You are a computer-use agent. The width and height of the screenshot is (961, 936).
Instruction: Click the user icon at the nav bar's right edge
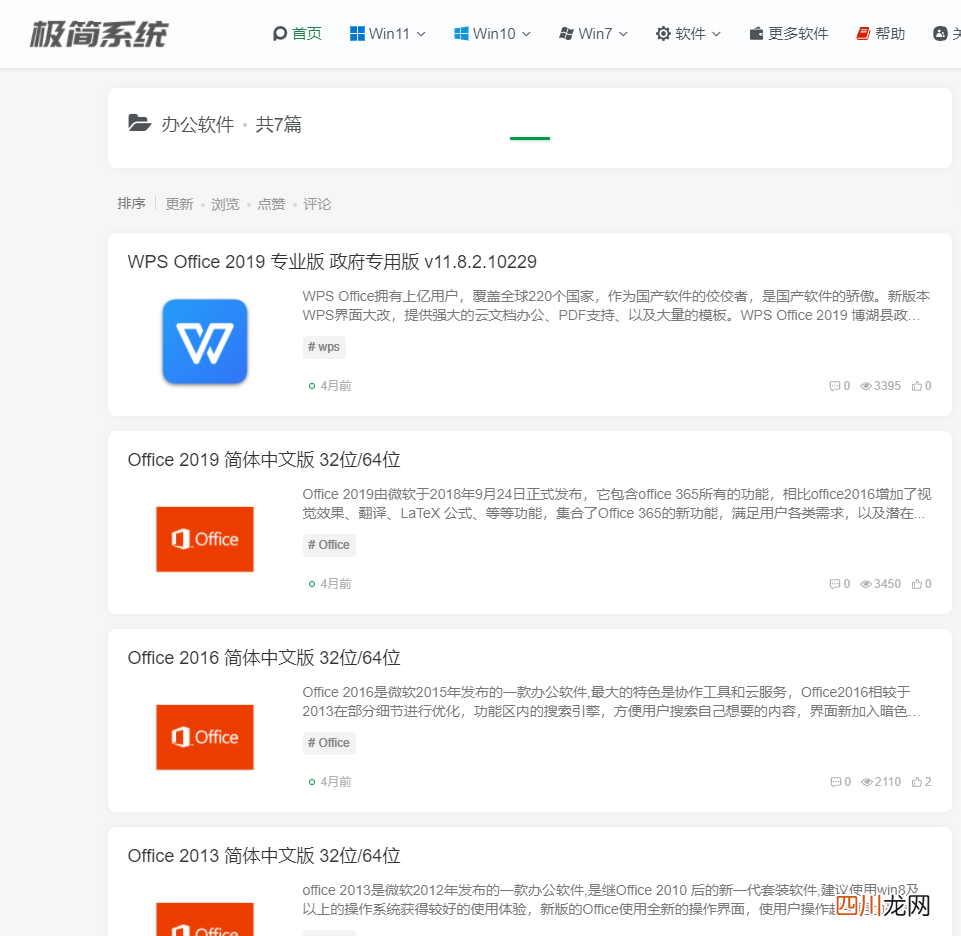(x=940, y=34)
